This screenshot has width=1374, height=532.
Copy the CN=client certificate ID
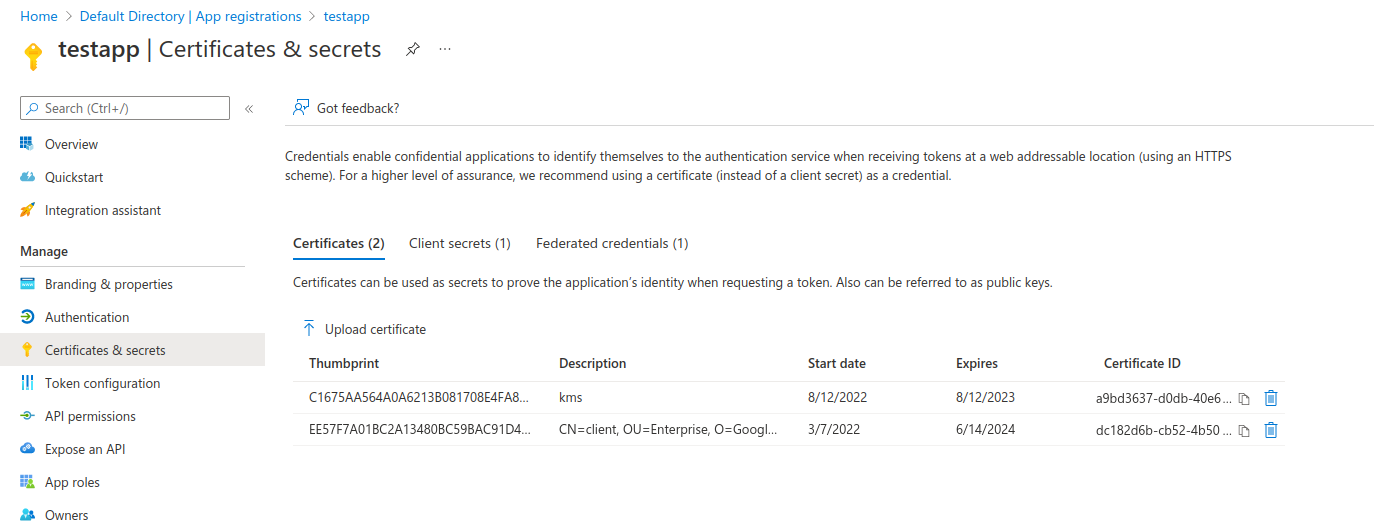coord(1244,431)
